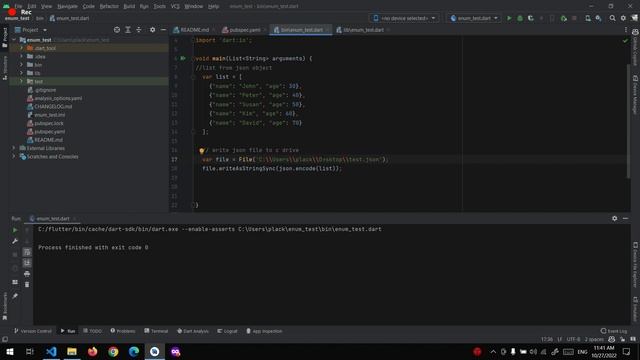
Task: Expand the lib folder
Action: 21,73
